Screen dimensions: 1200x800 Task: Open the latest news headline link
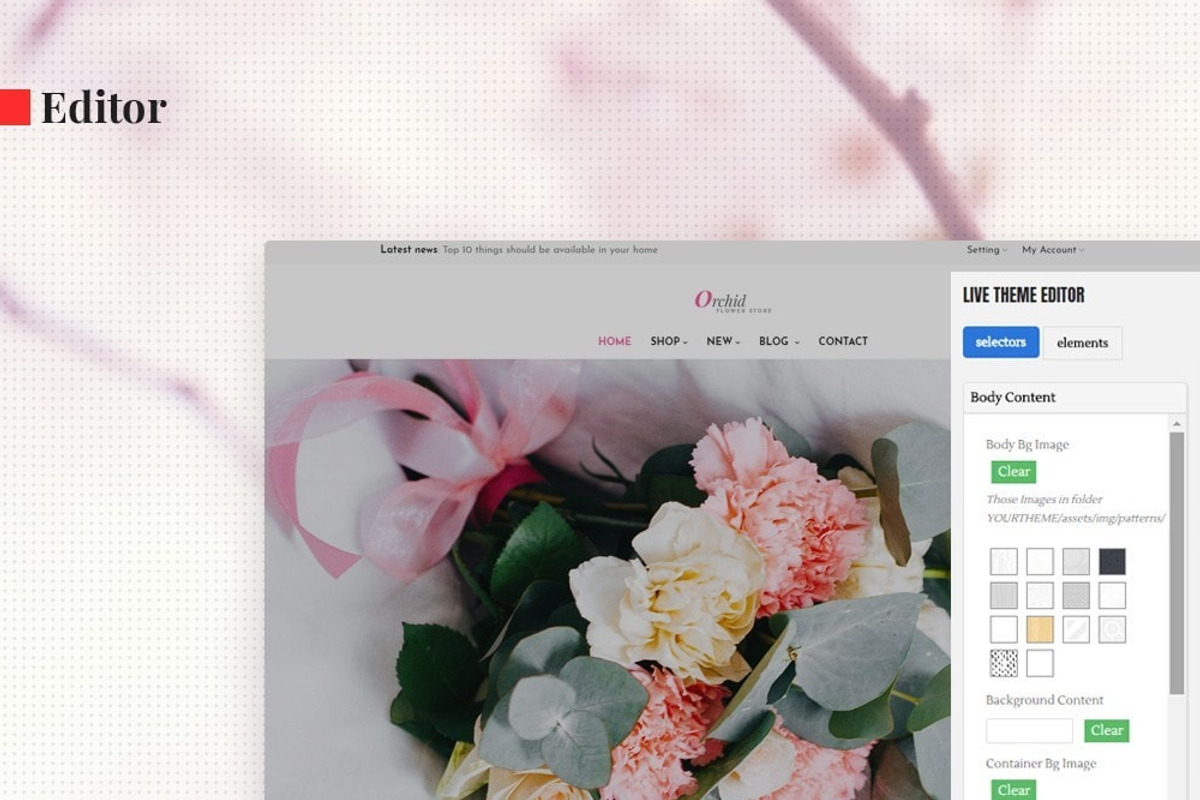click(x=550, y=250)
